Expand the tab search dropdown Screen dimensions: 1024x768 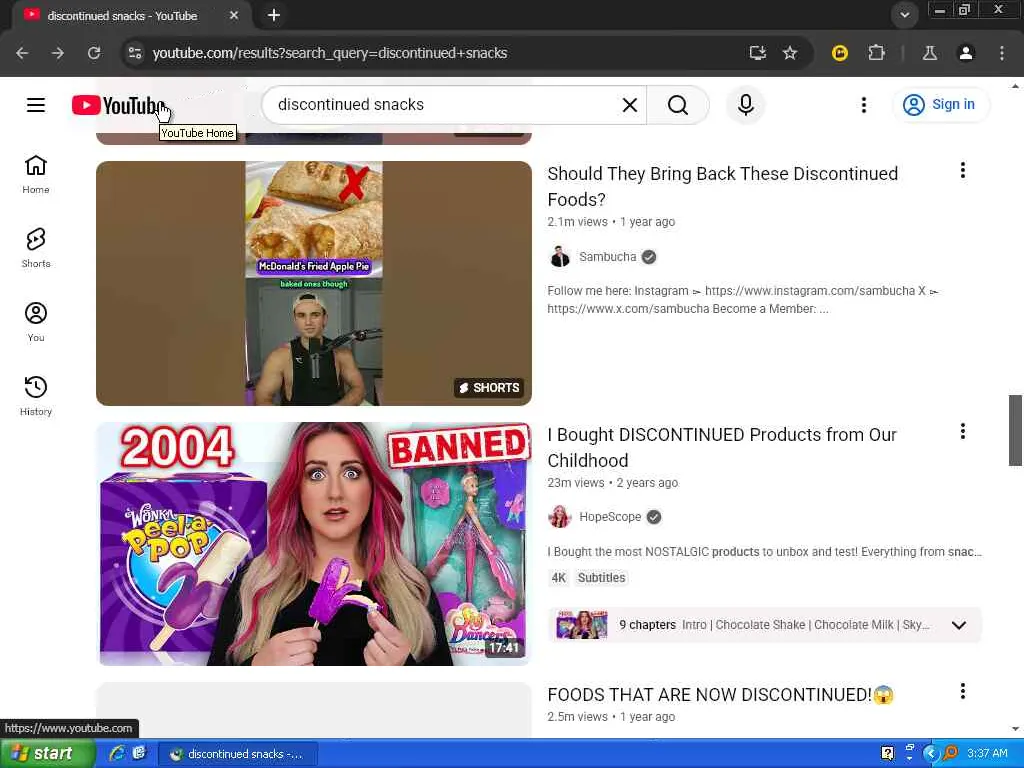pyautogui.click(x=904, y=15)
